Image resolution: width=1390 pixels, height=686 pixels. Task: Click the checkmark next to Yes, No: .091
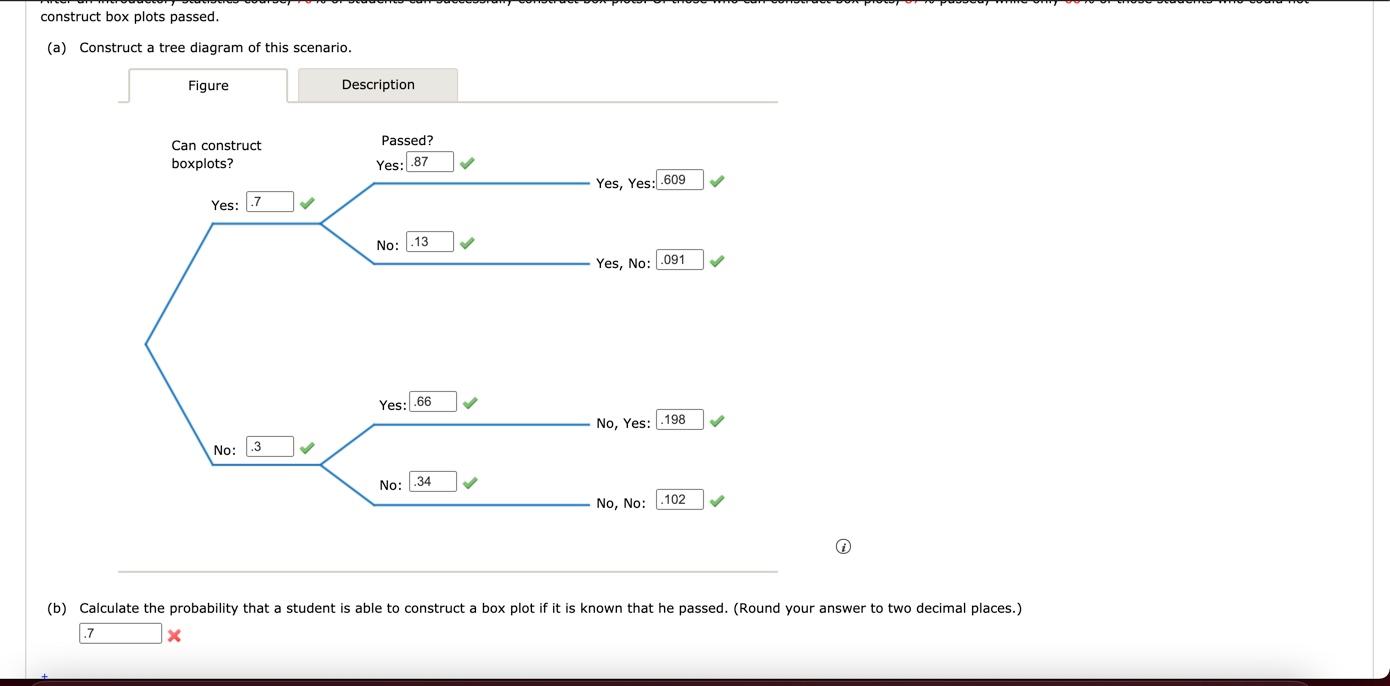pyautogui.click(x=716, y=260)
